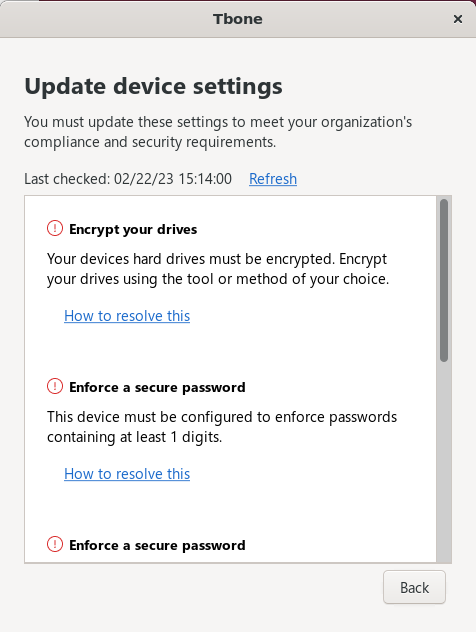Select the Encrypt your drives heading
Viewport: 476px width, 632px height.
coord(133,229)
